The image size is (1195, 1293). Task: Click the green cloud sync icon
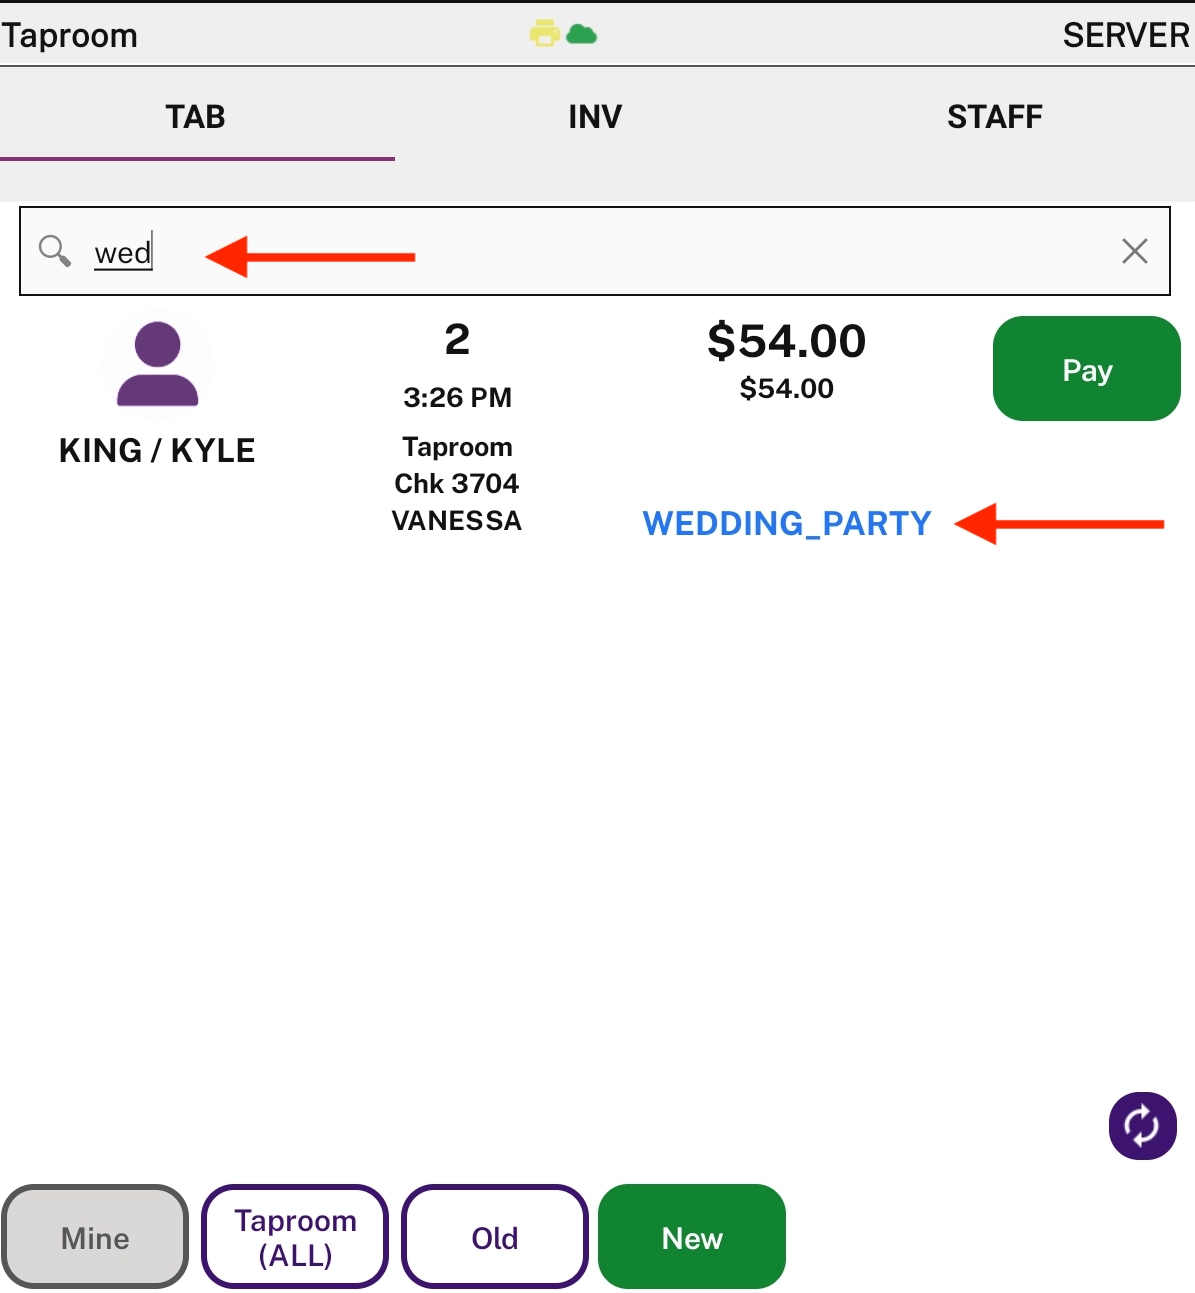click(x=581, y=35)
